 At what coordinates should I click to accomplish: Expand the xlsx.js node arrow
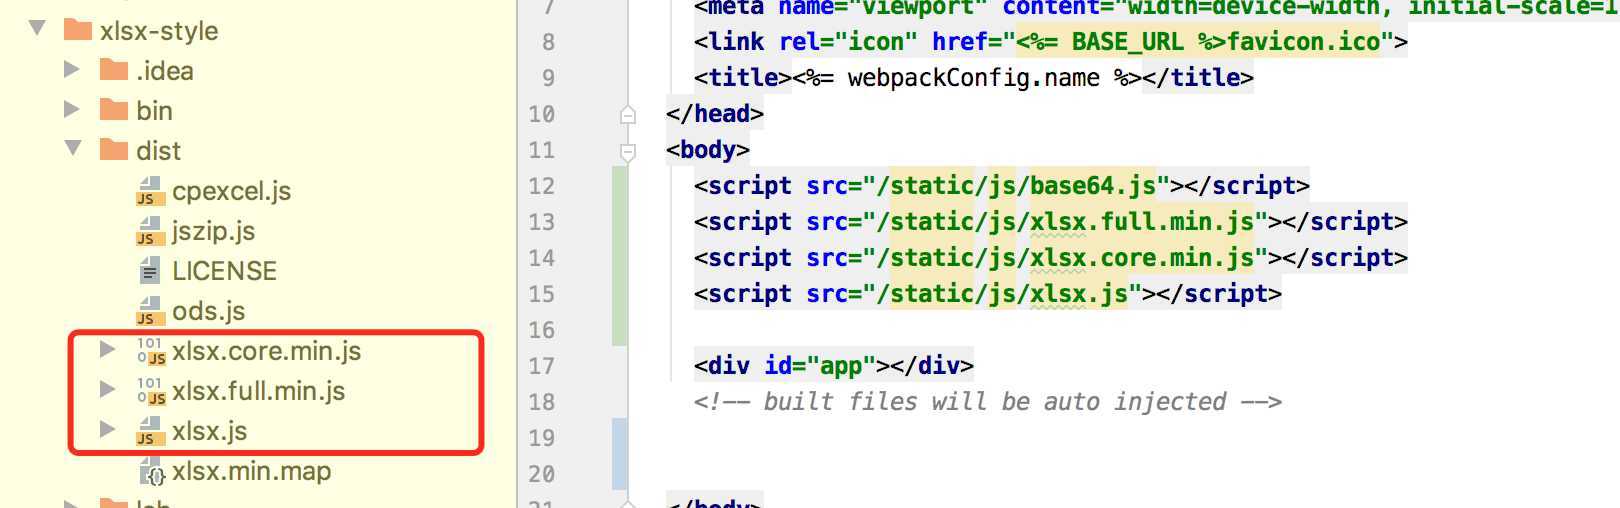108,429
